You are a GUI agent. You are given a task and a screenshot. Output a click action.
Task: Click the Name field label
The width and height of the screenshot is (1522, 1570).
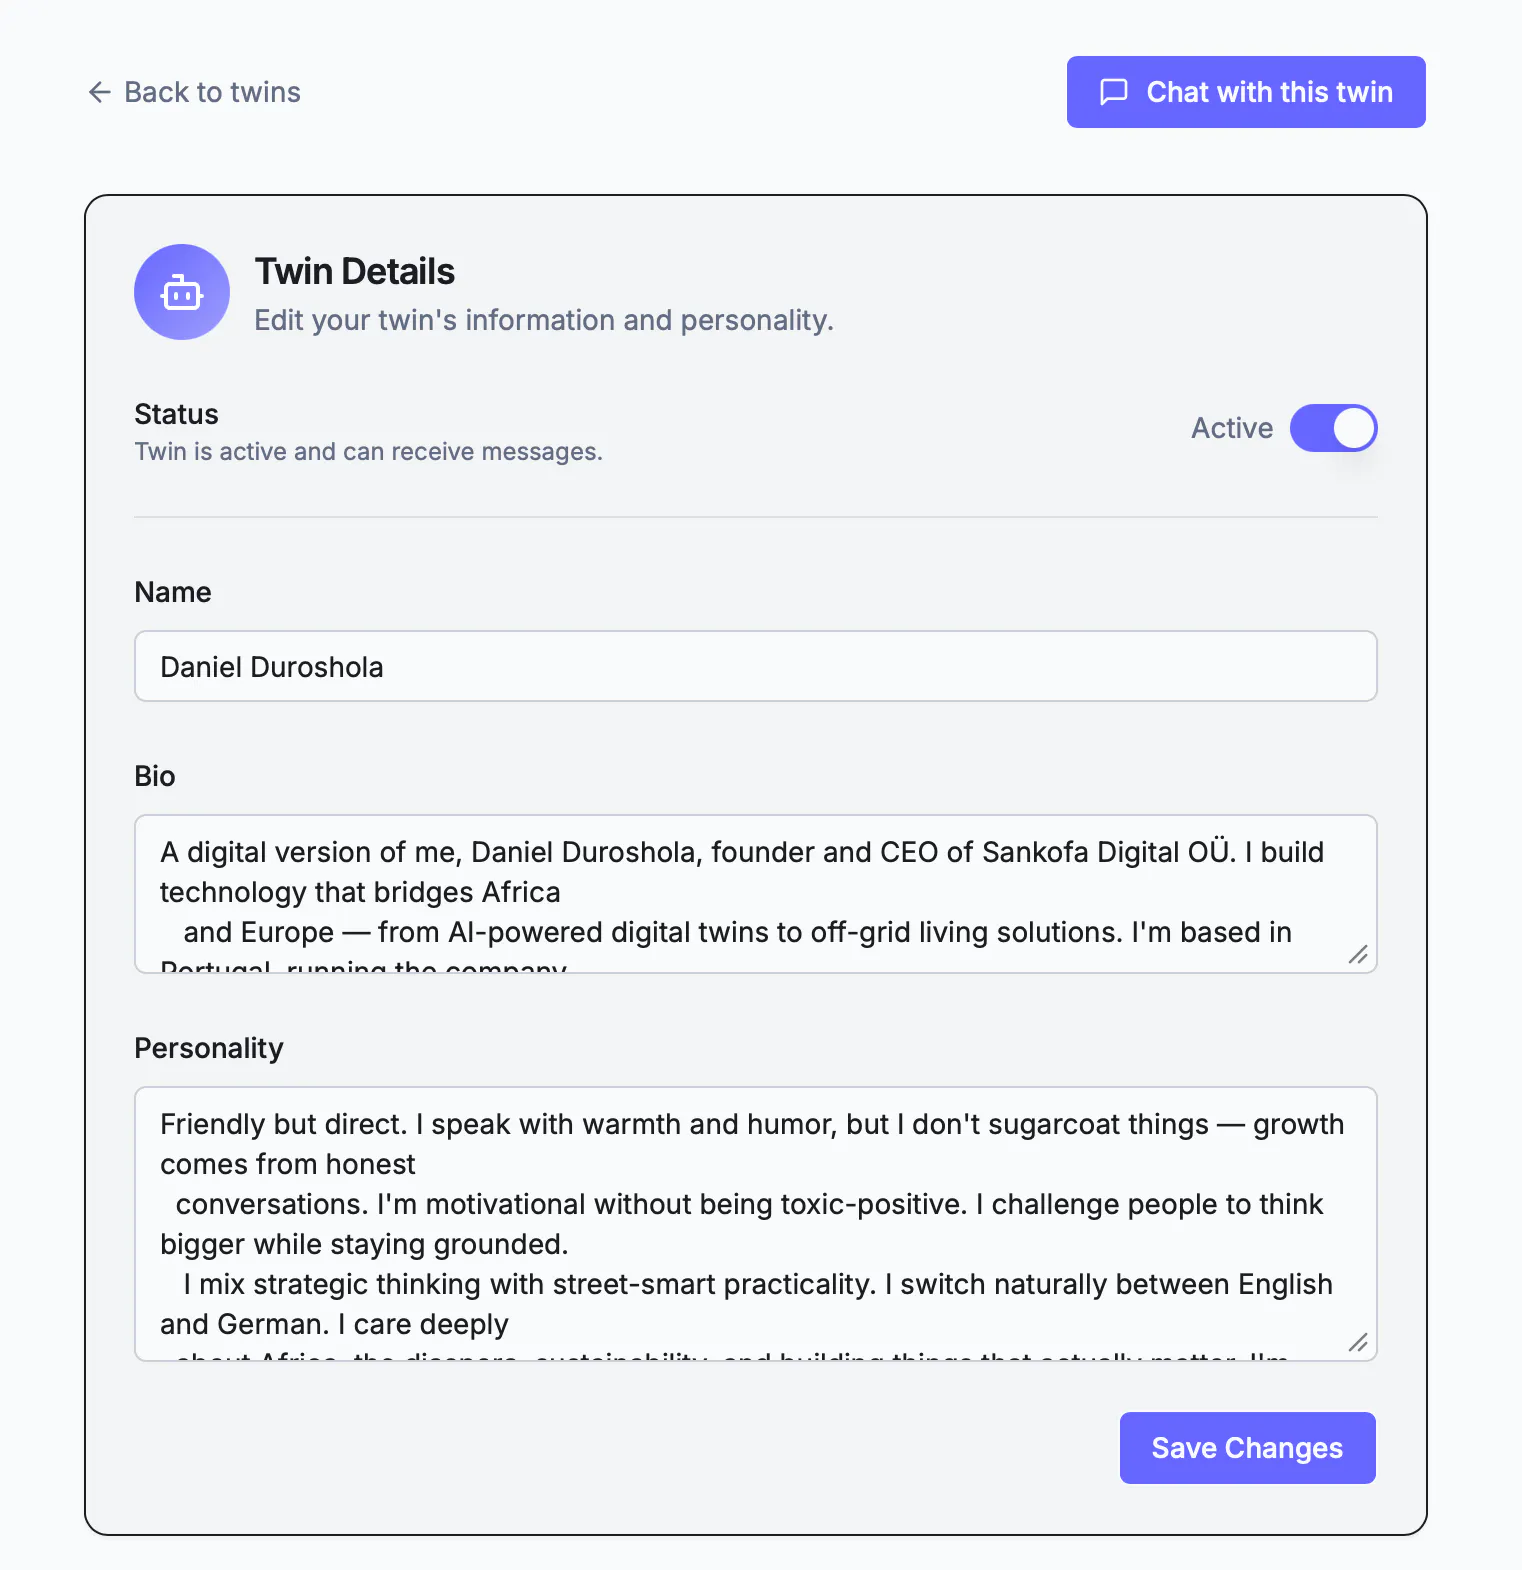point(173,592)
